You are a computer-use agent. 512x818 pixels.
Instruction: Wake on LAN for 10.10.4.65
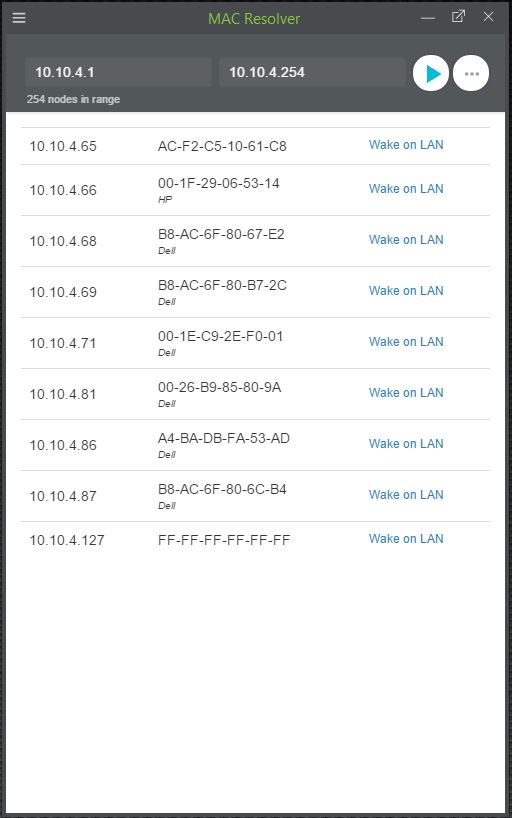pos(406,145)
